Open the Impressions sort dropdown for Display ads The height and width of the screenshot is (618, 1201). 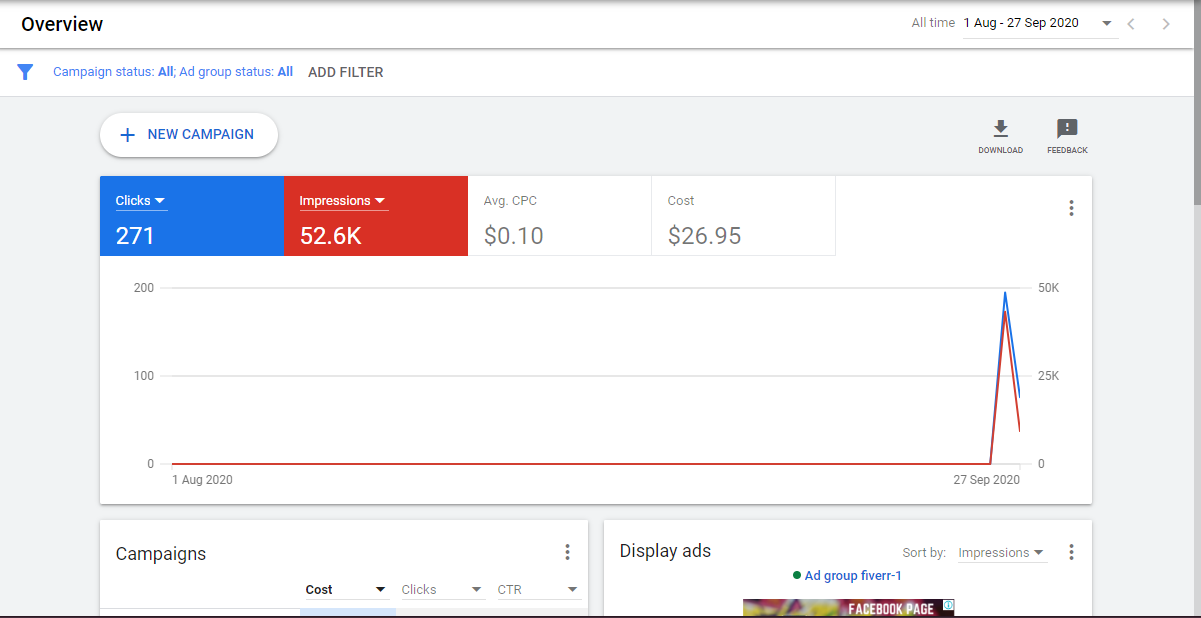pos(1001,552)
